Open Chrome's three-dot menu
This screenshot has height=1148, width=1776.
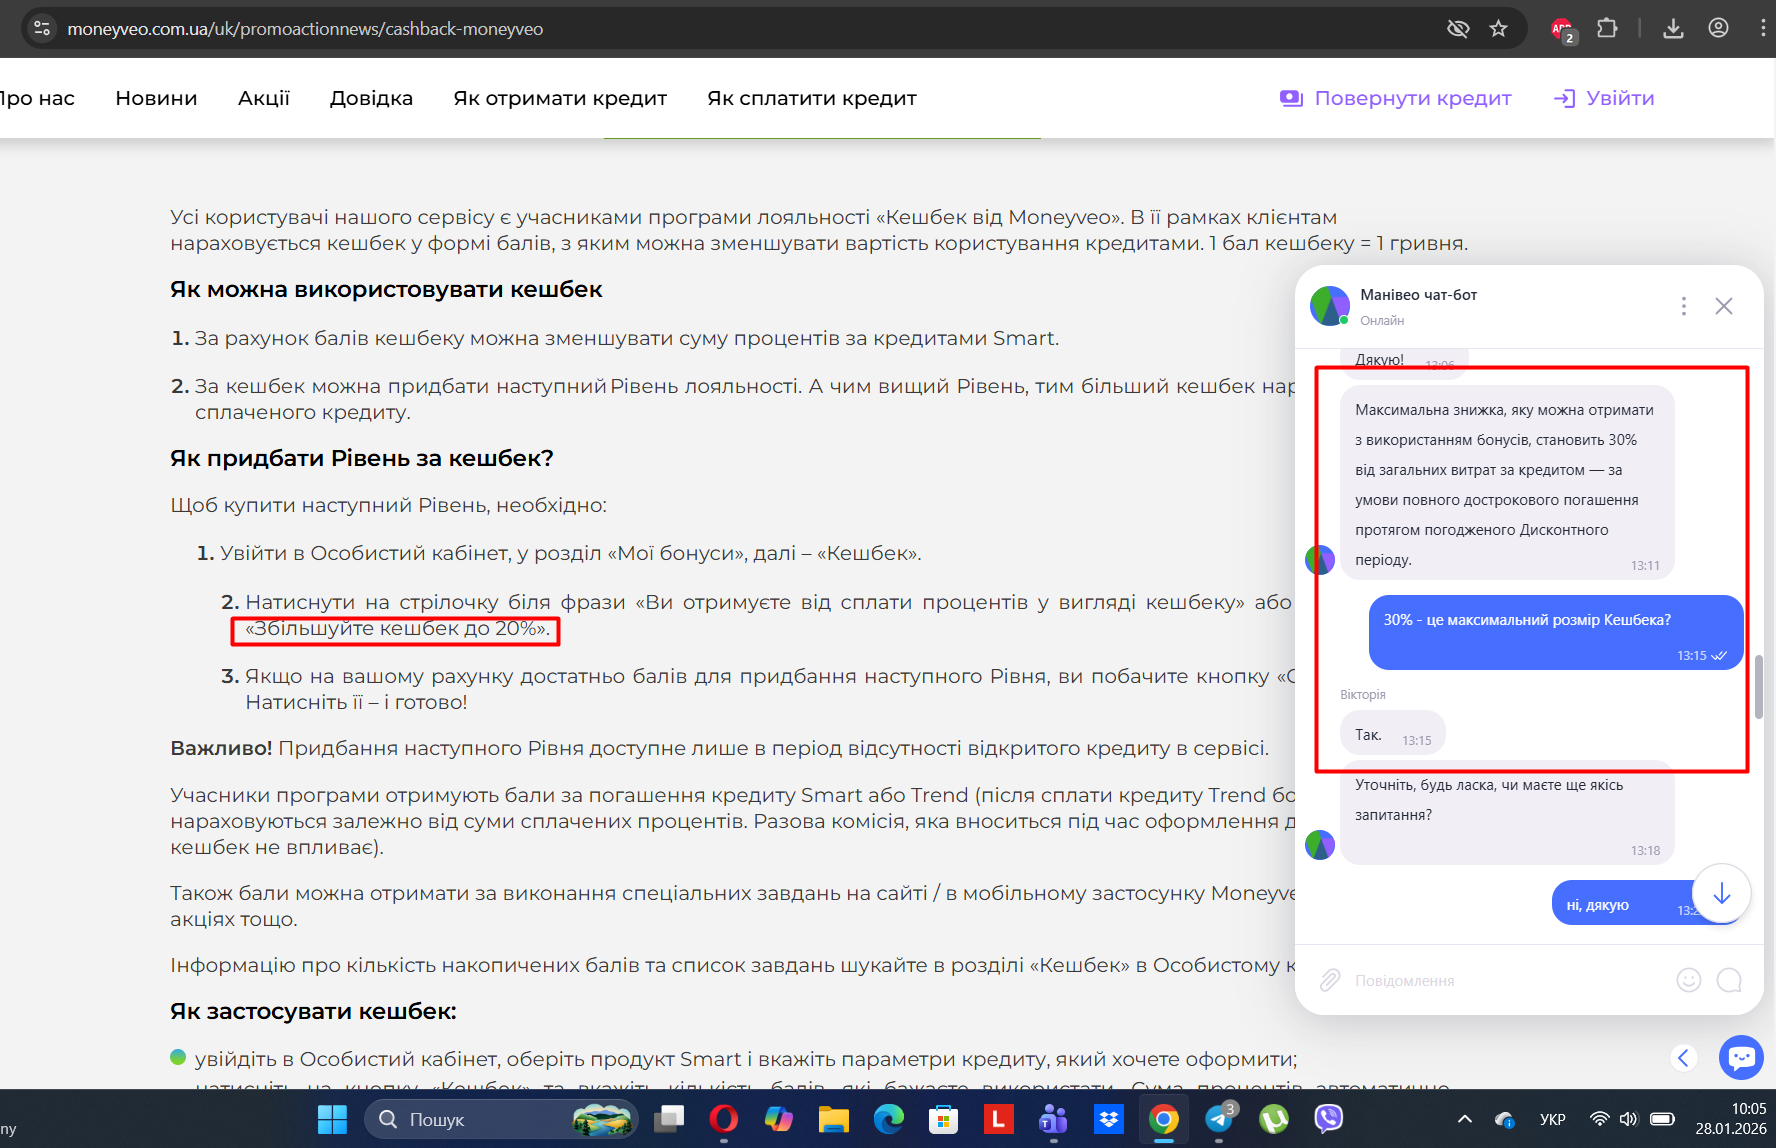1762,28
